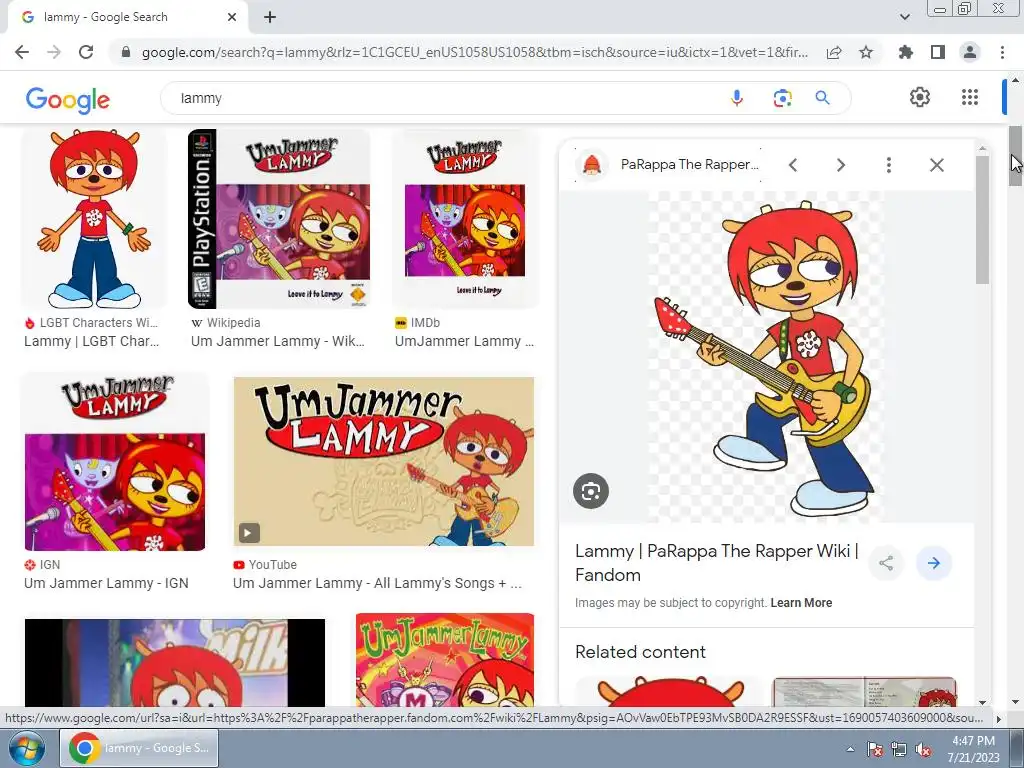Open Chrome extensions puzzle icon
The width and height of the screenshot is (1024, 768).
pyautogui.click(x=906, y=52)
